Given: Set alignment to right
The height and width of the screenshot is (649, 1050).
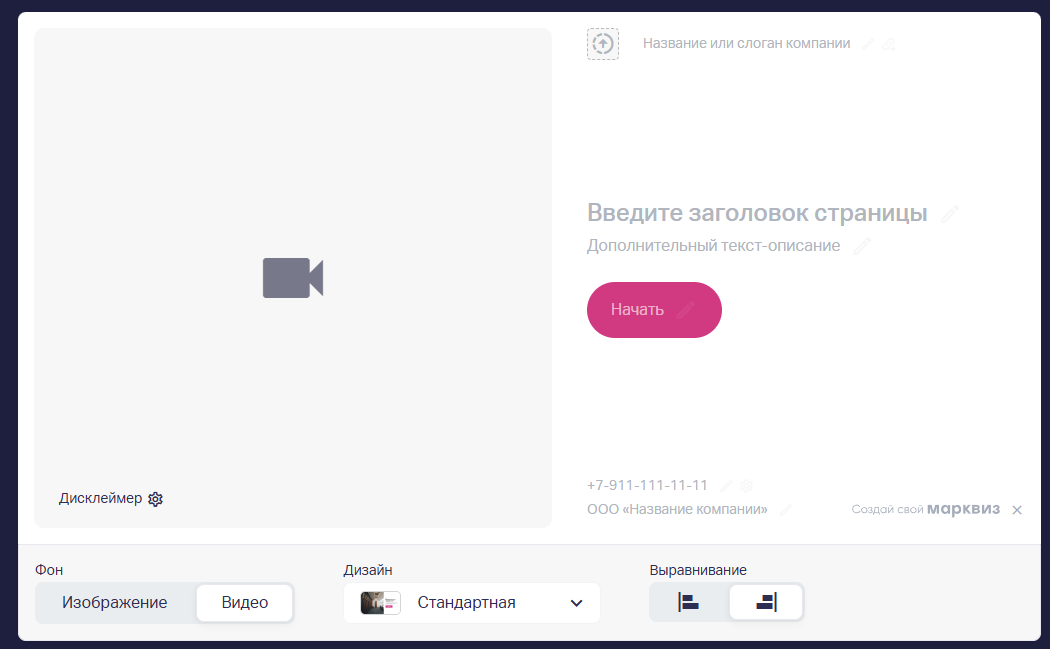Looking at the screenshot, I should point(766,603).
